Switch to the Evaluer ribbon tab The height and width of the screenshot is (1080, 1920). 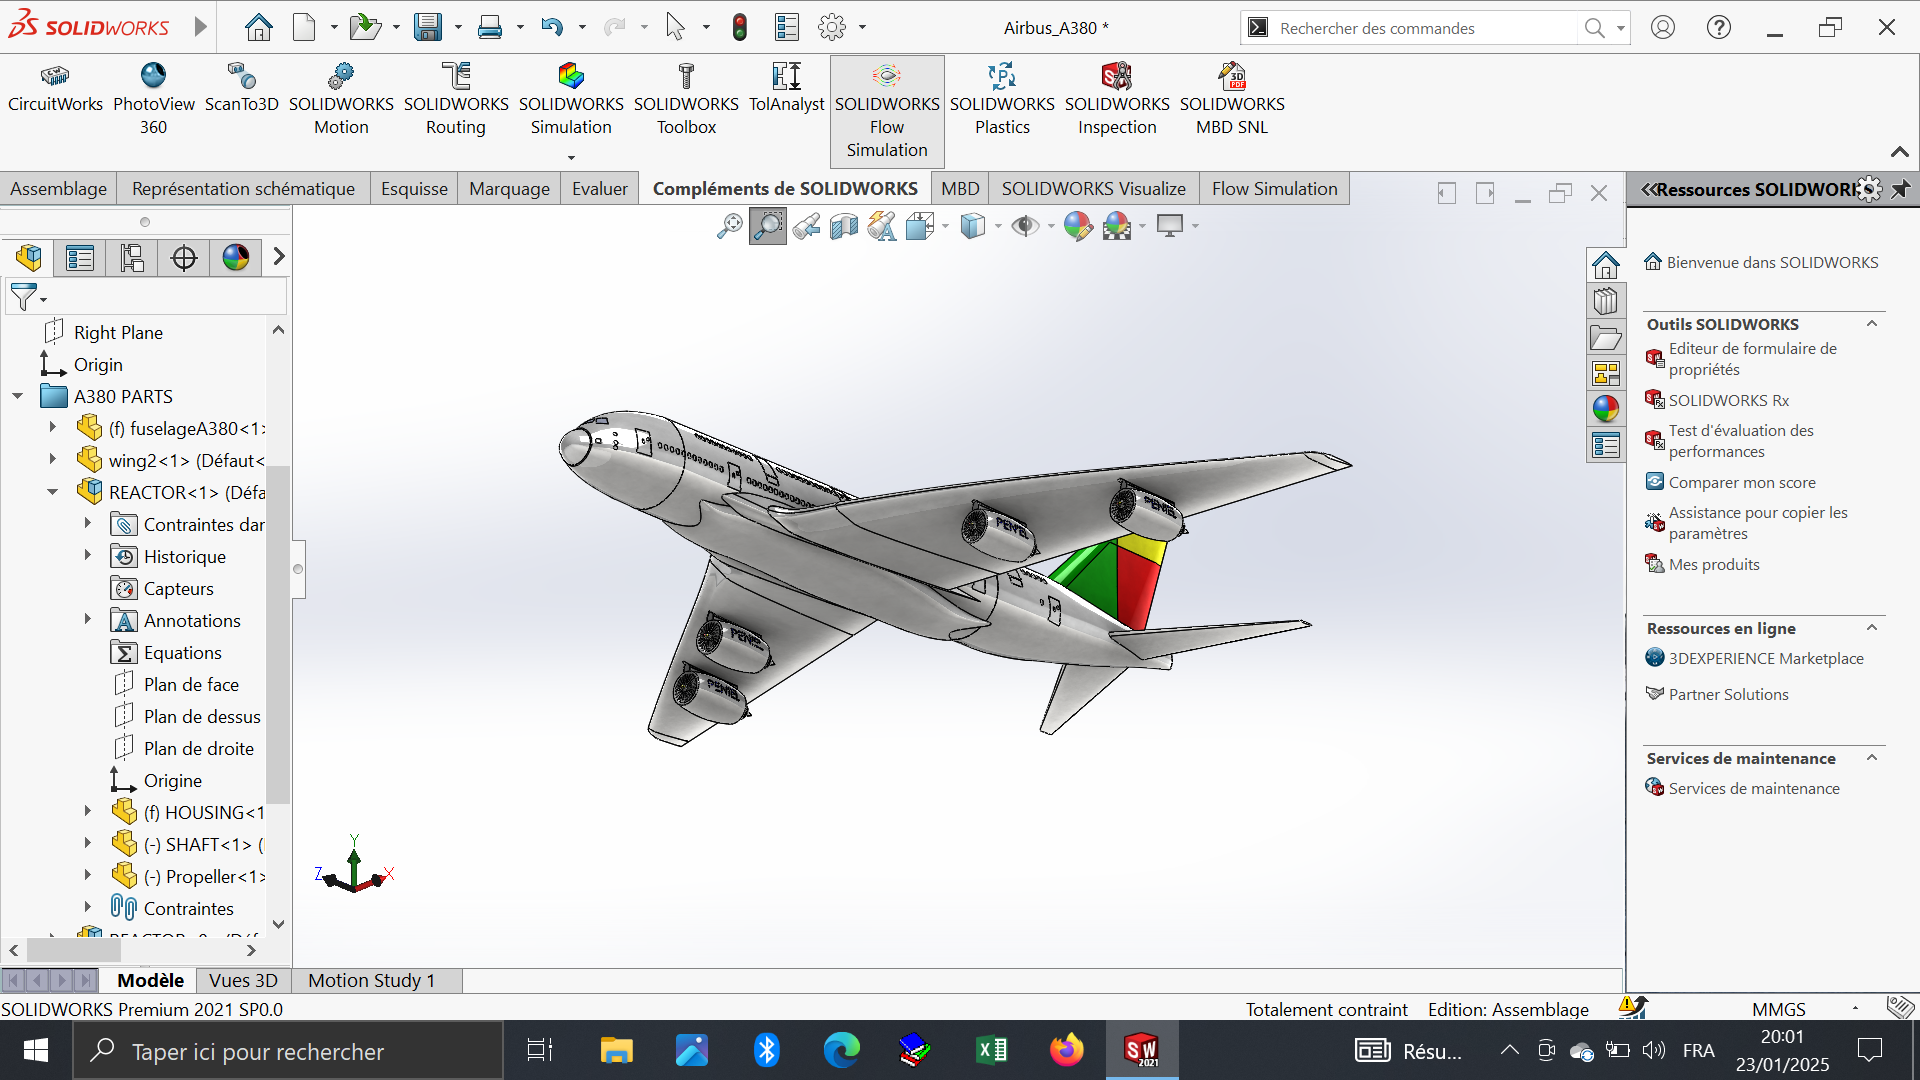600,189
